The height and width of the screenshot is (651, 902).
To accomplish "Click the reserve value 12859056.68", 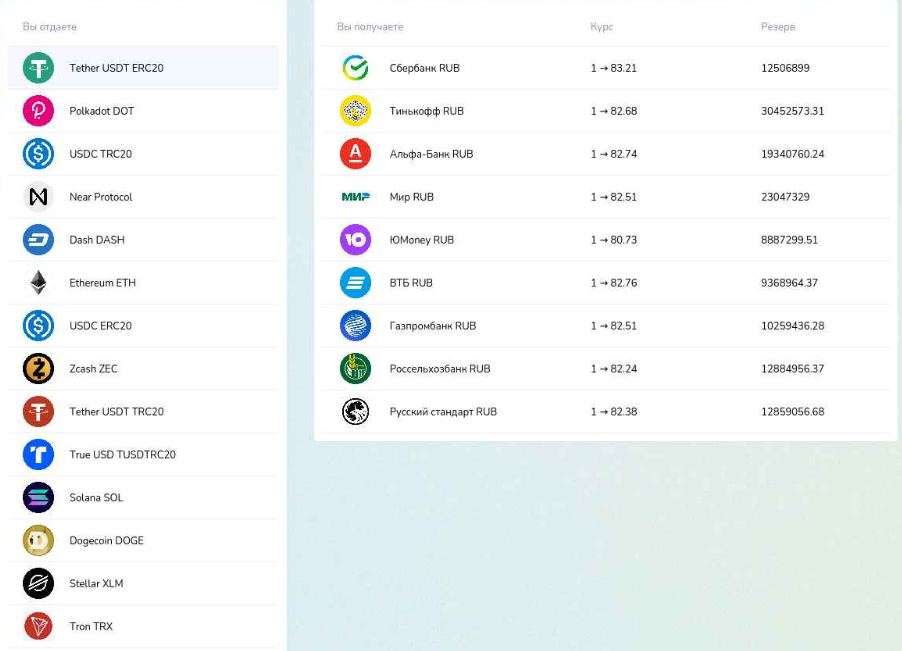I will [x=793, y=412].
